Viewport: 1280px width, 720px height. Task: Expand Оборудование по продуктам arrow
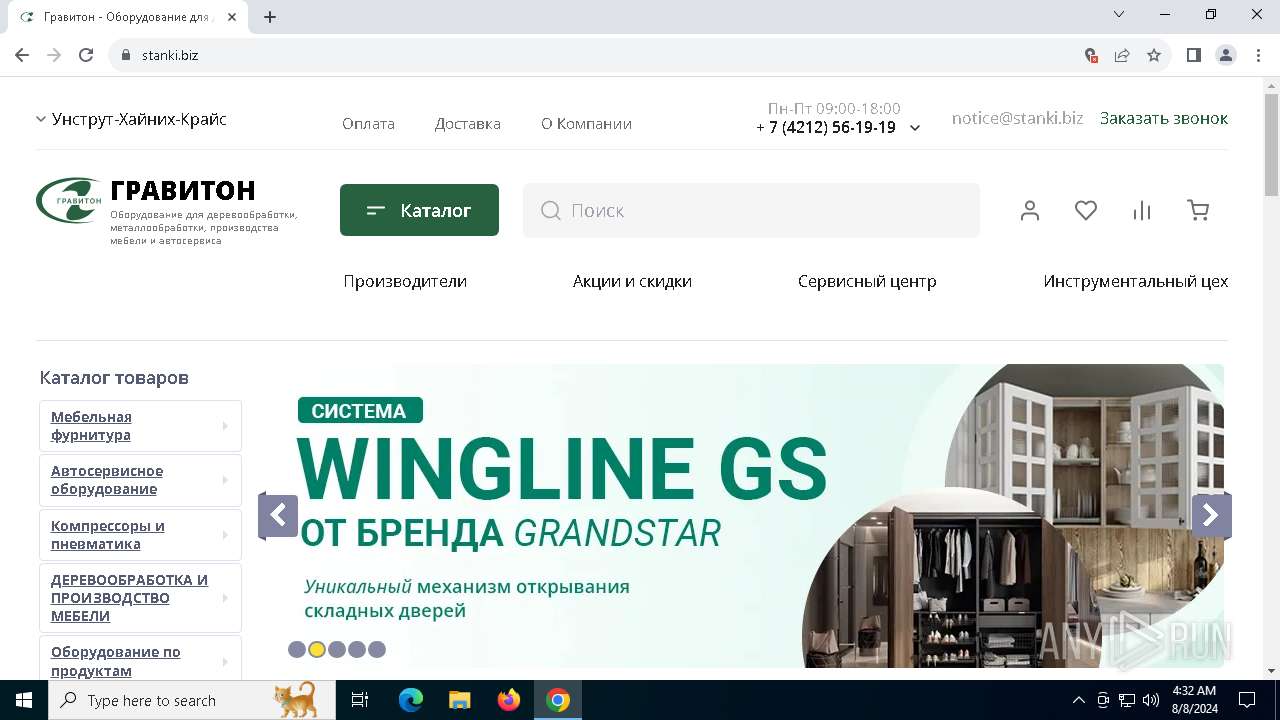click(x=225, y=661)
